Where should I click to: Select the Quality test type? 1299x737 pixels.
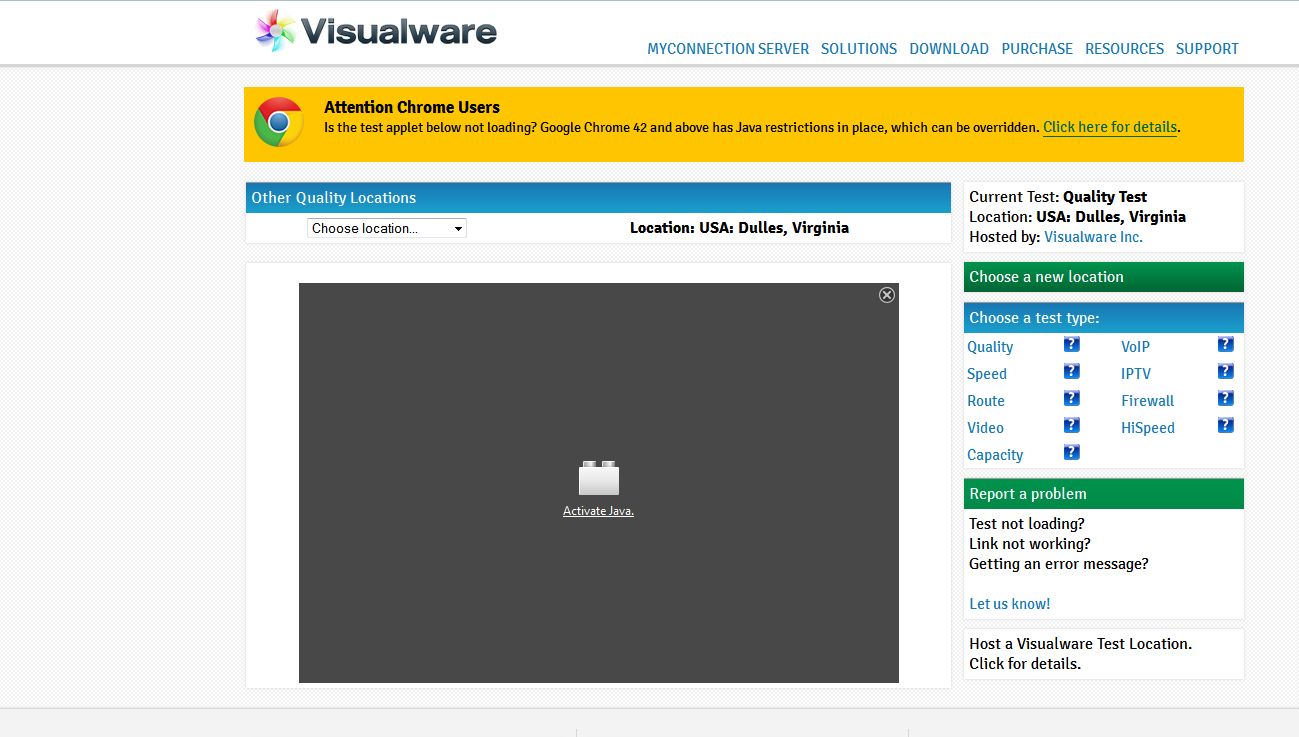tap(990, 347)
